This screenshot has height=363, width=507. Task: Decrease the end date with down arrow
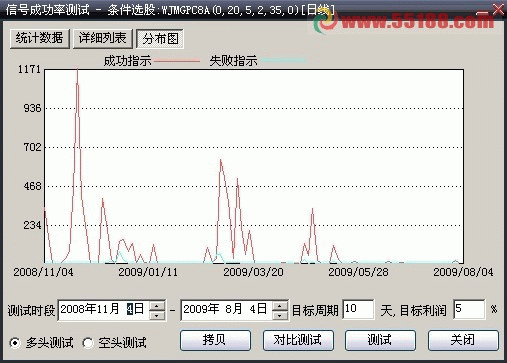pos(280,315)
